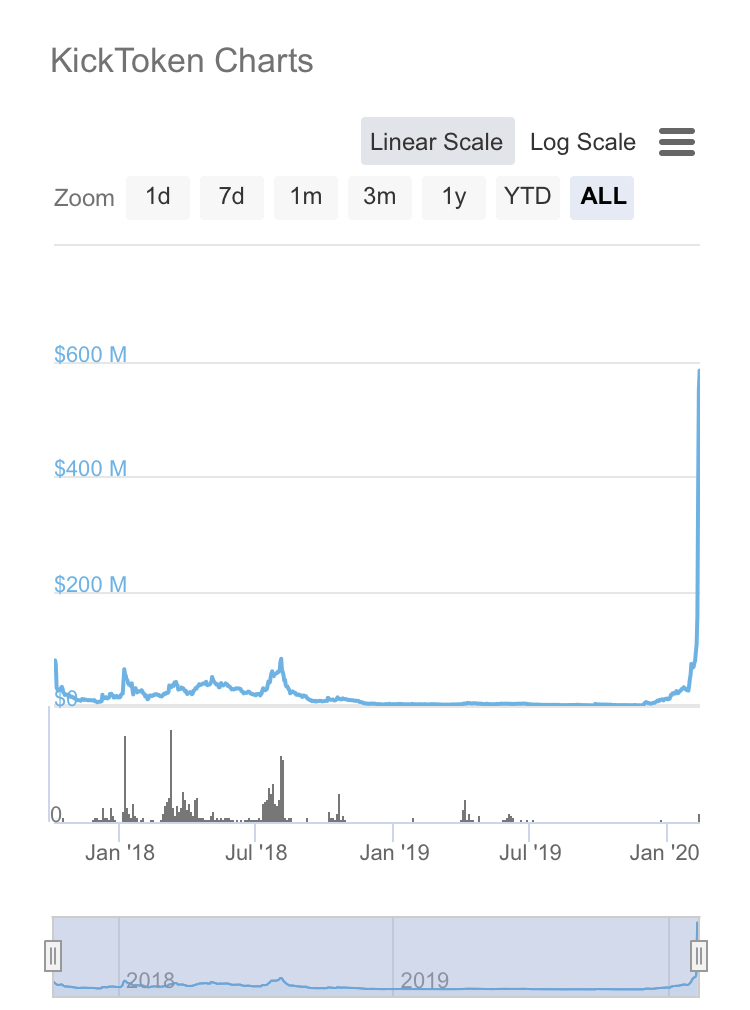Set zoom range to 7d

tap(232, 196)
